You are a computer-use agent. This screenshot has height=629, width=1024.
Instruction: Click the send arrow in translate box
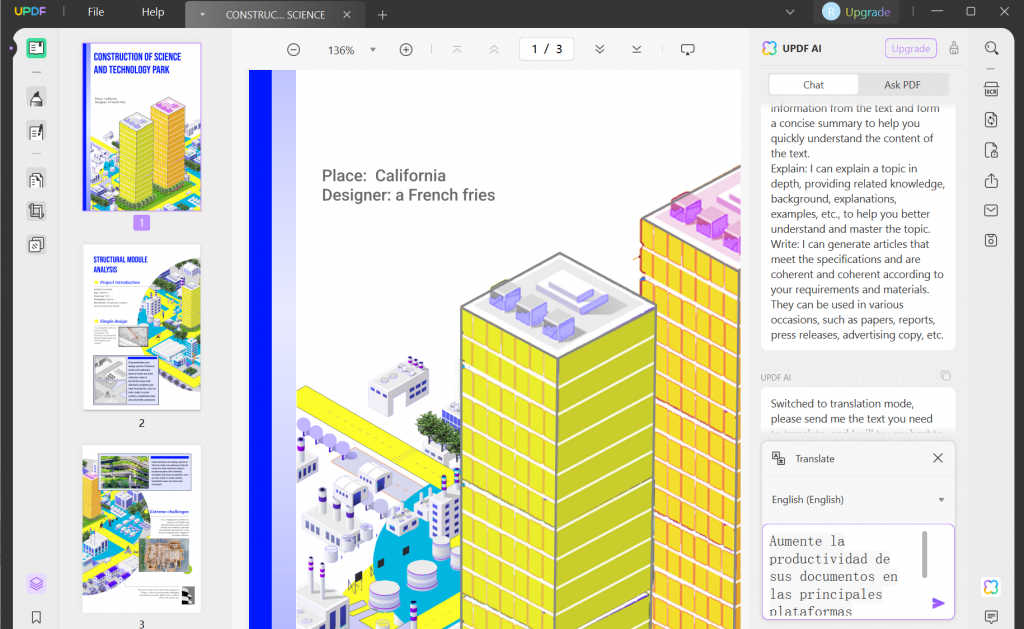coord(938,603)
